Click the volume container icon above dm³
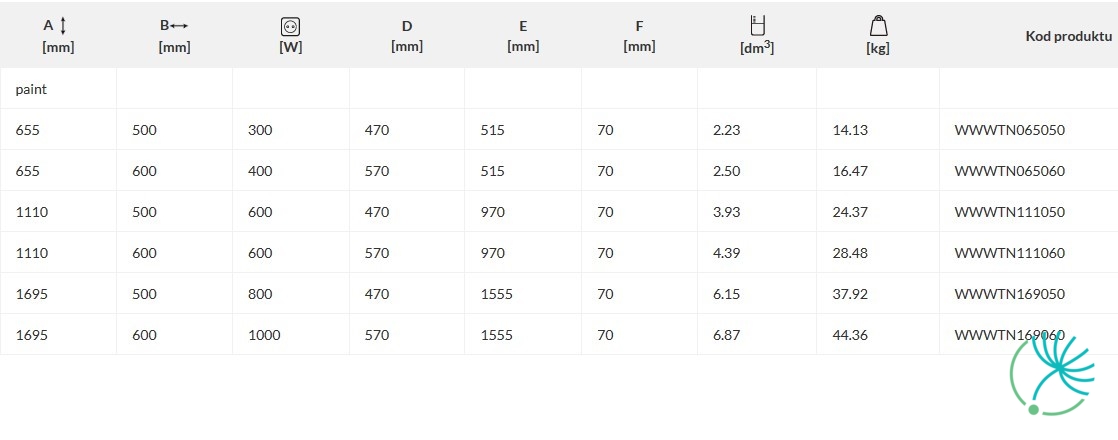Image resolution: width=1118 pixels, height=440 pixels. pyautogui.click(x=757, y=26)
